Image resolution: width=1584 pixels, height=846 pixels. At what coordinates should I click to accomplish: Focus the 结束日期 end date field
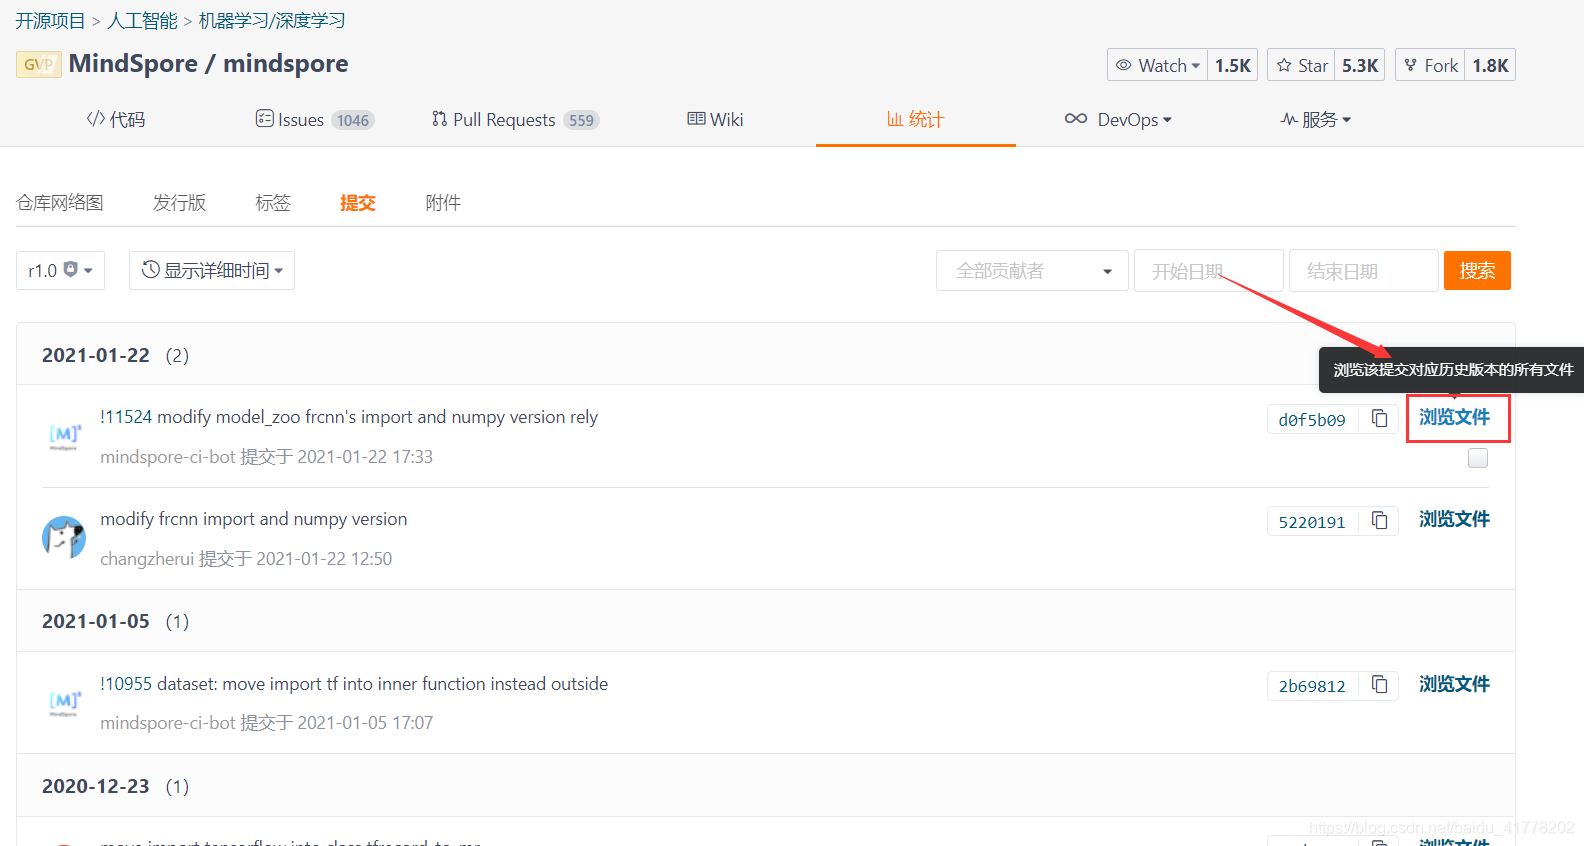[x=1364, y=271]
